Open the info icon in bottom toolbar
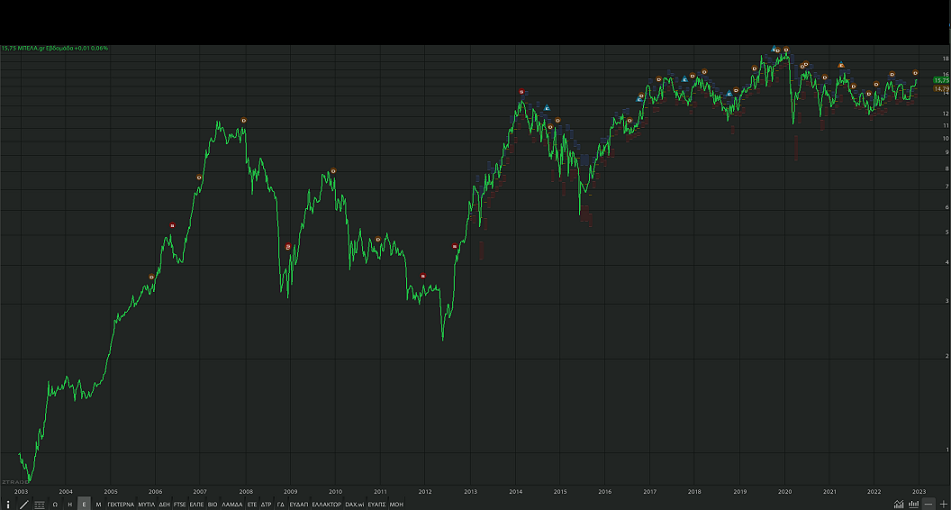Screen dimensions: 951x510 [8, 505]
